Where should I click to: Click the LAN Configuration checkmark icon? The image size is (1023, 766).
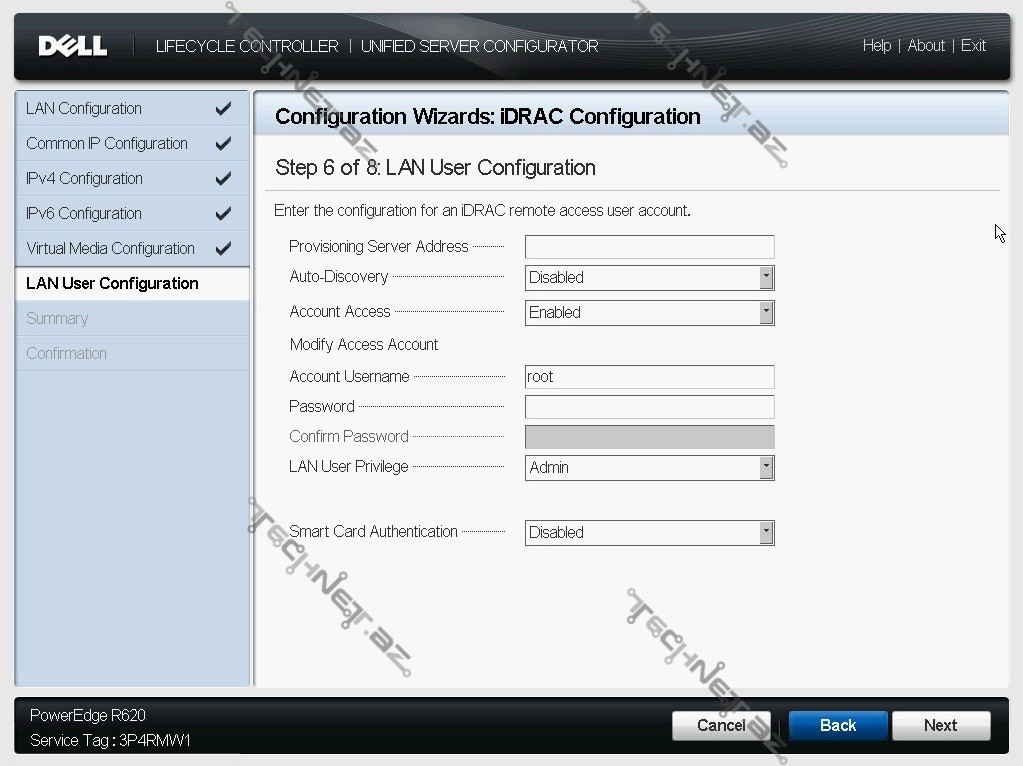[223, 108]
